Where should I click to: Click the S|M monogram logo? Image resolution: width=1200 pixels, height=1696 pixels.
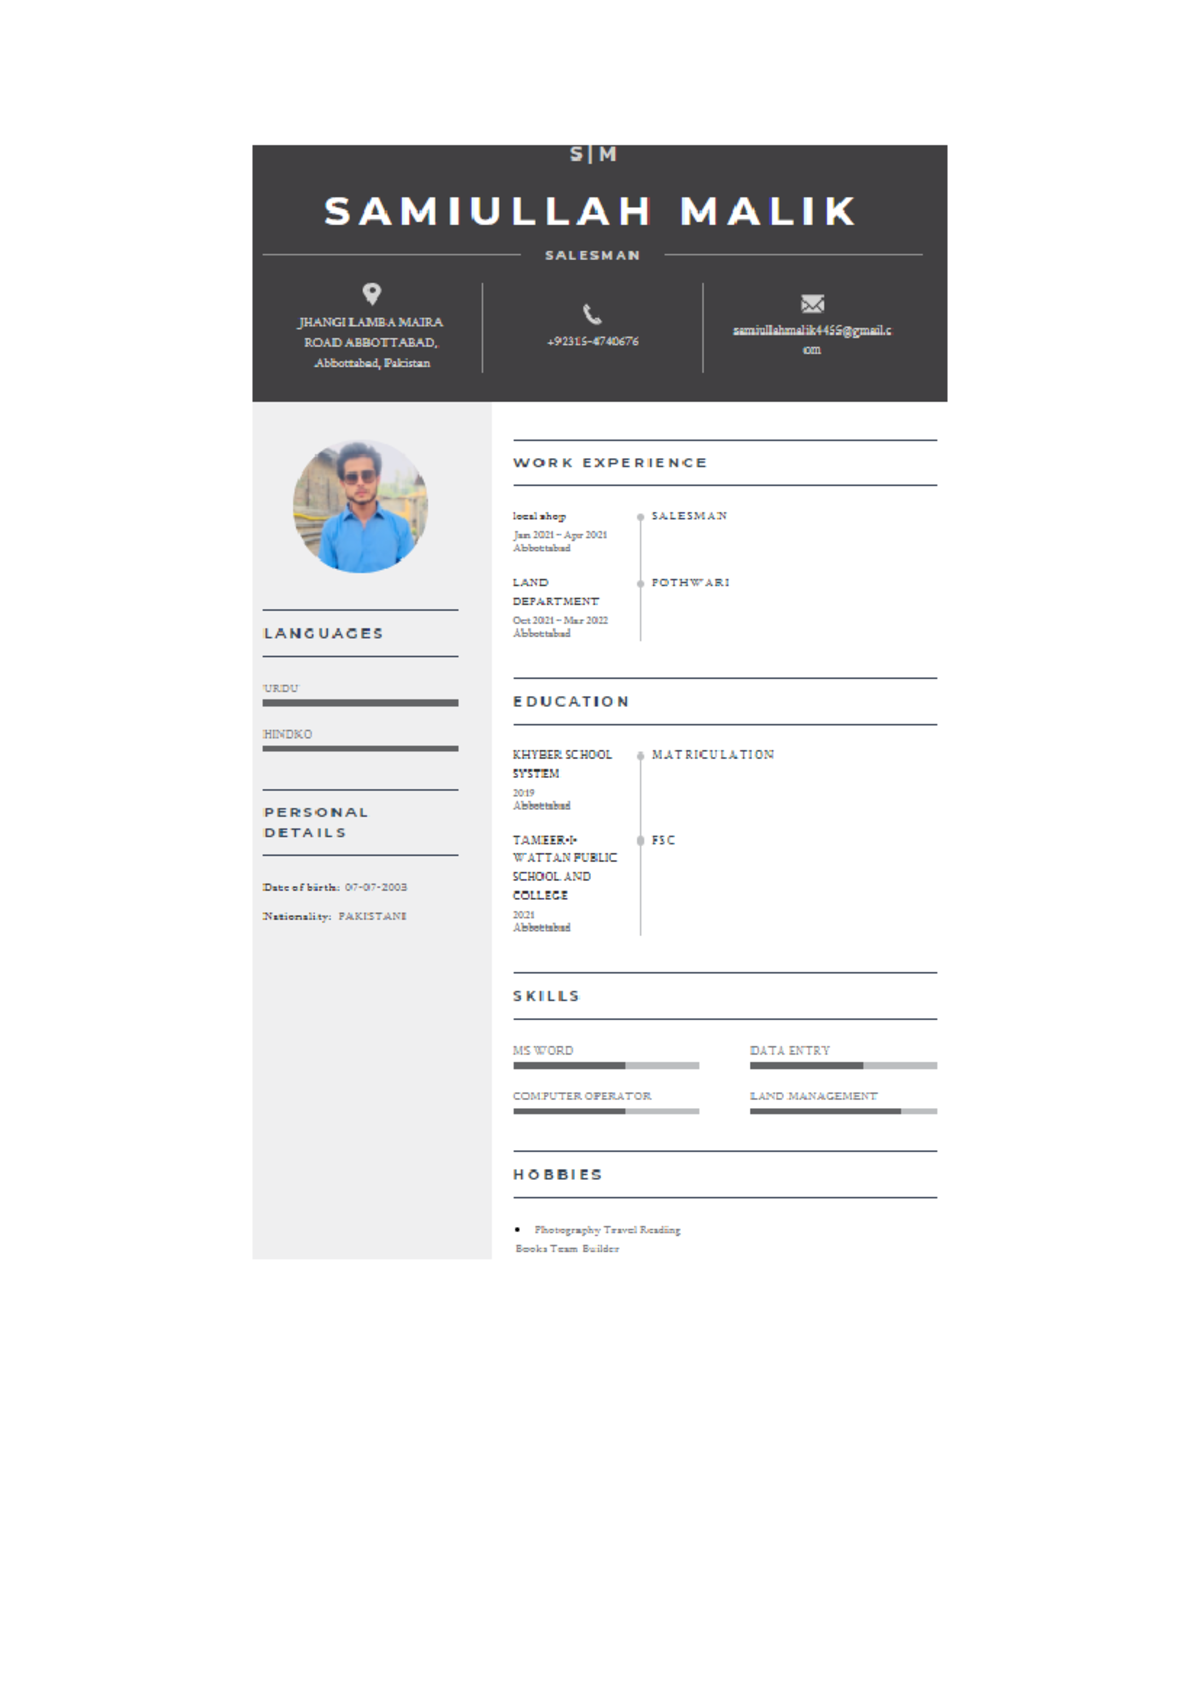point(593,154)
